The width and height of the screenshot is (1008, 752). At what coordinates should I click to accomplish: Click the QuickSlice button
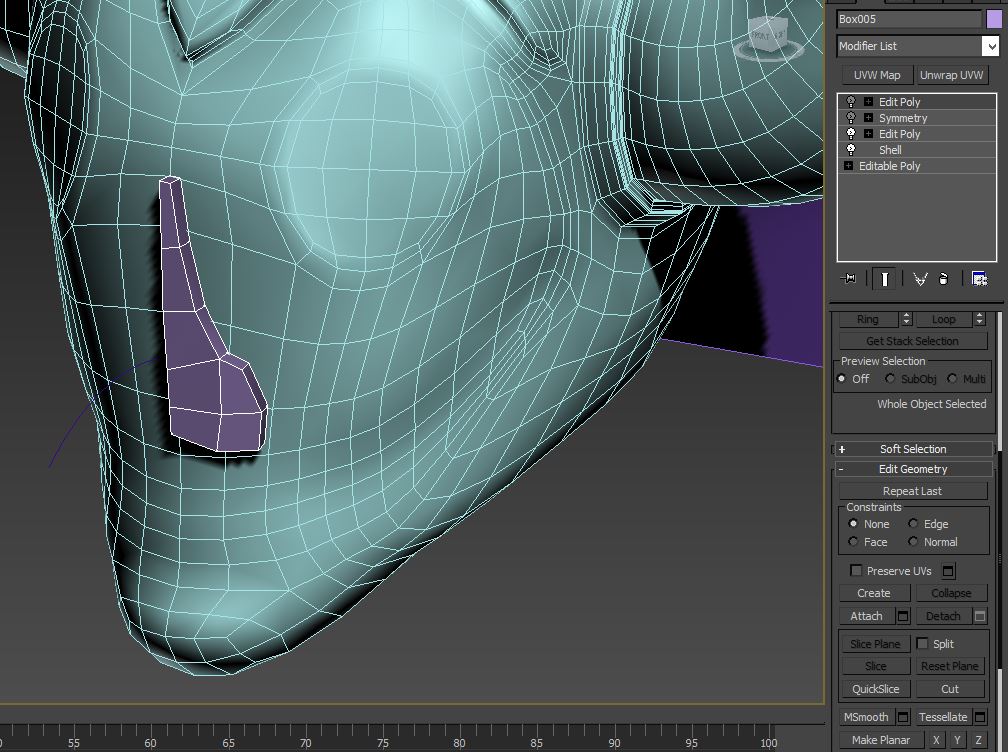click(875, 689)
